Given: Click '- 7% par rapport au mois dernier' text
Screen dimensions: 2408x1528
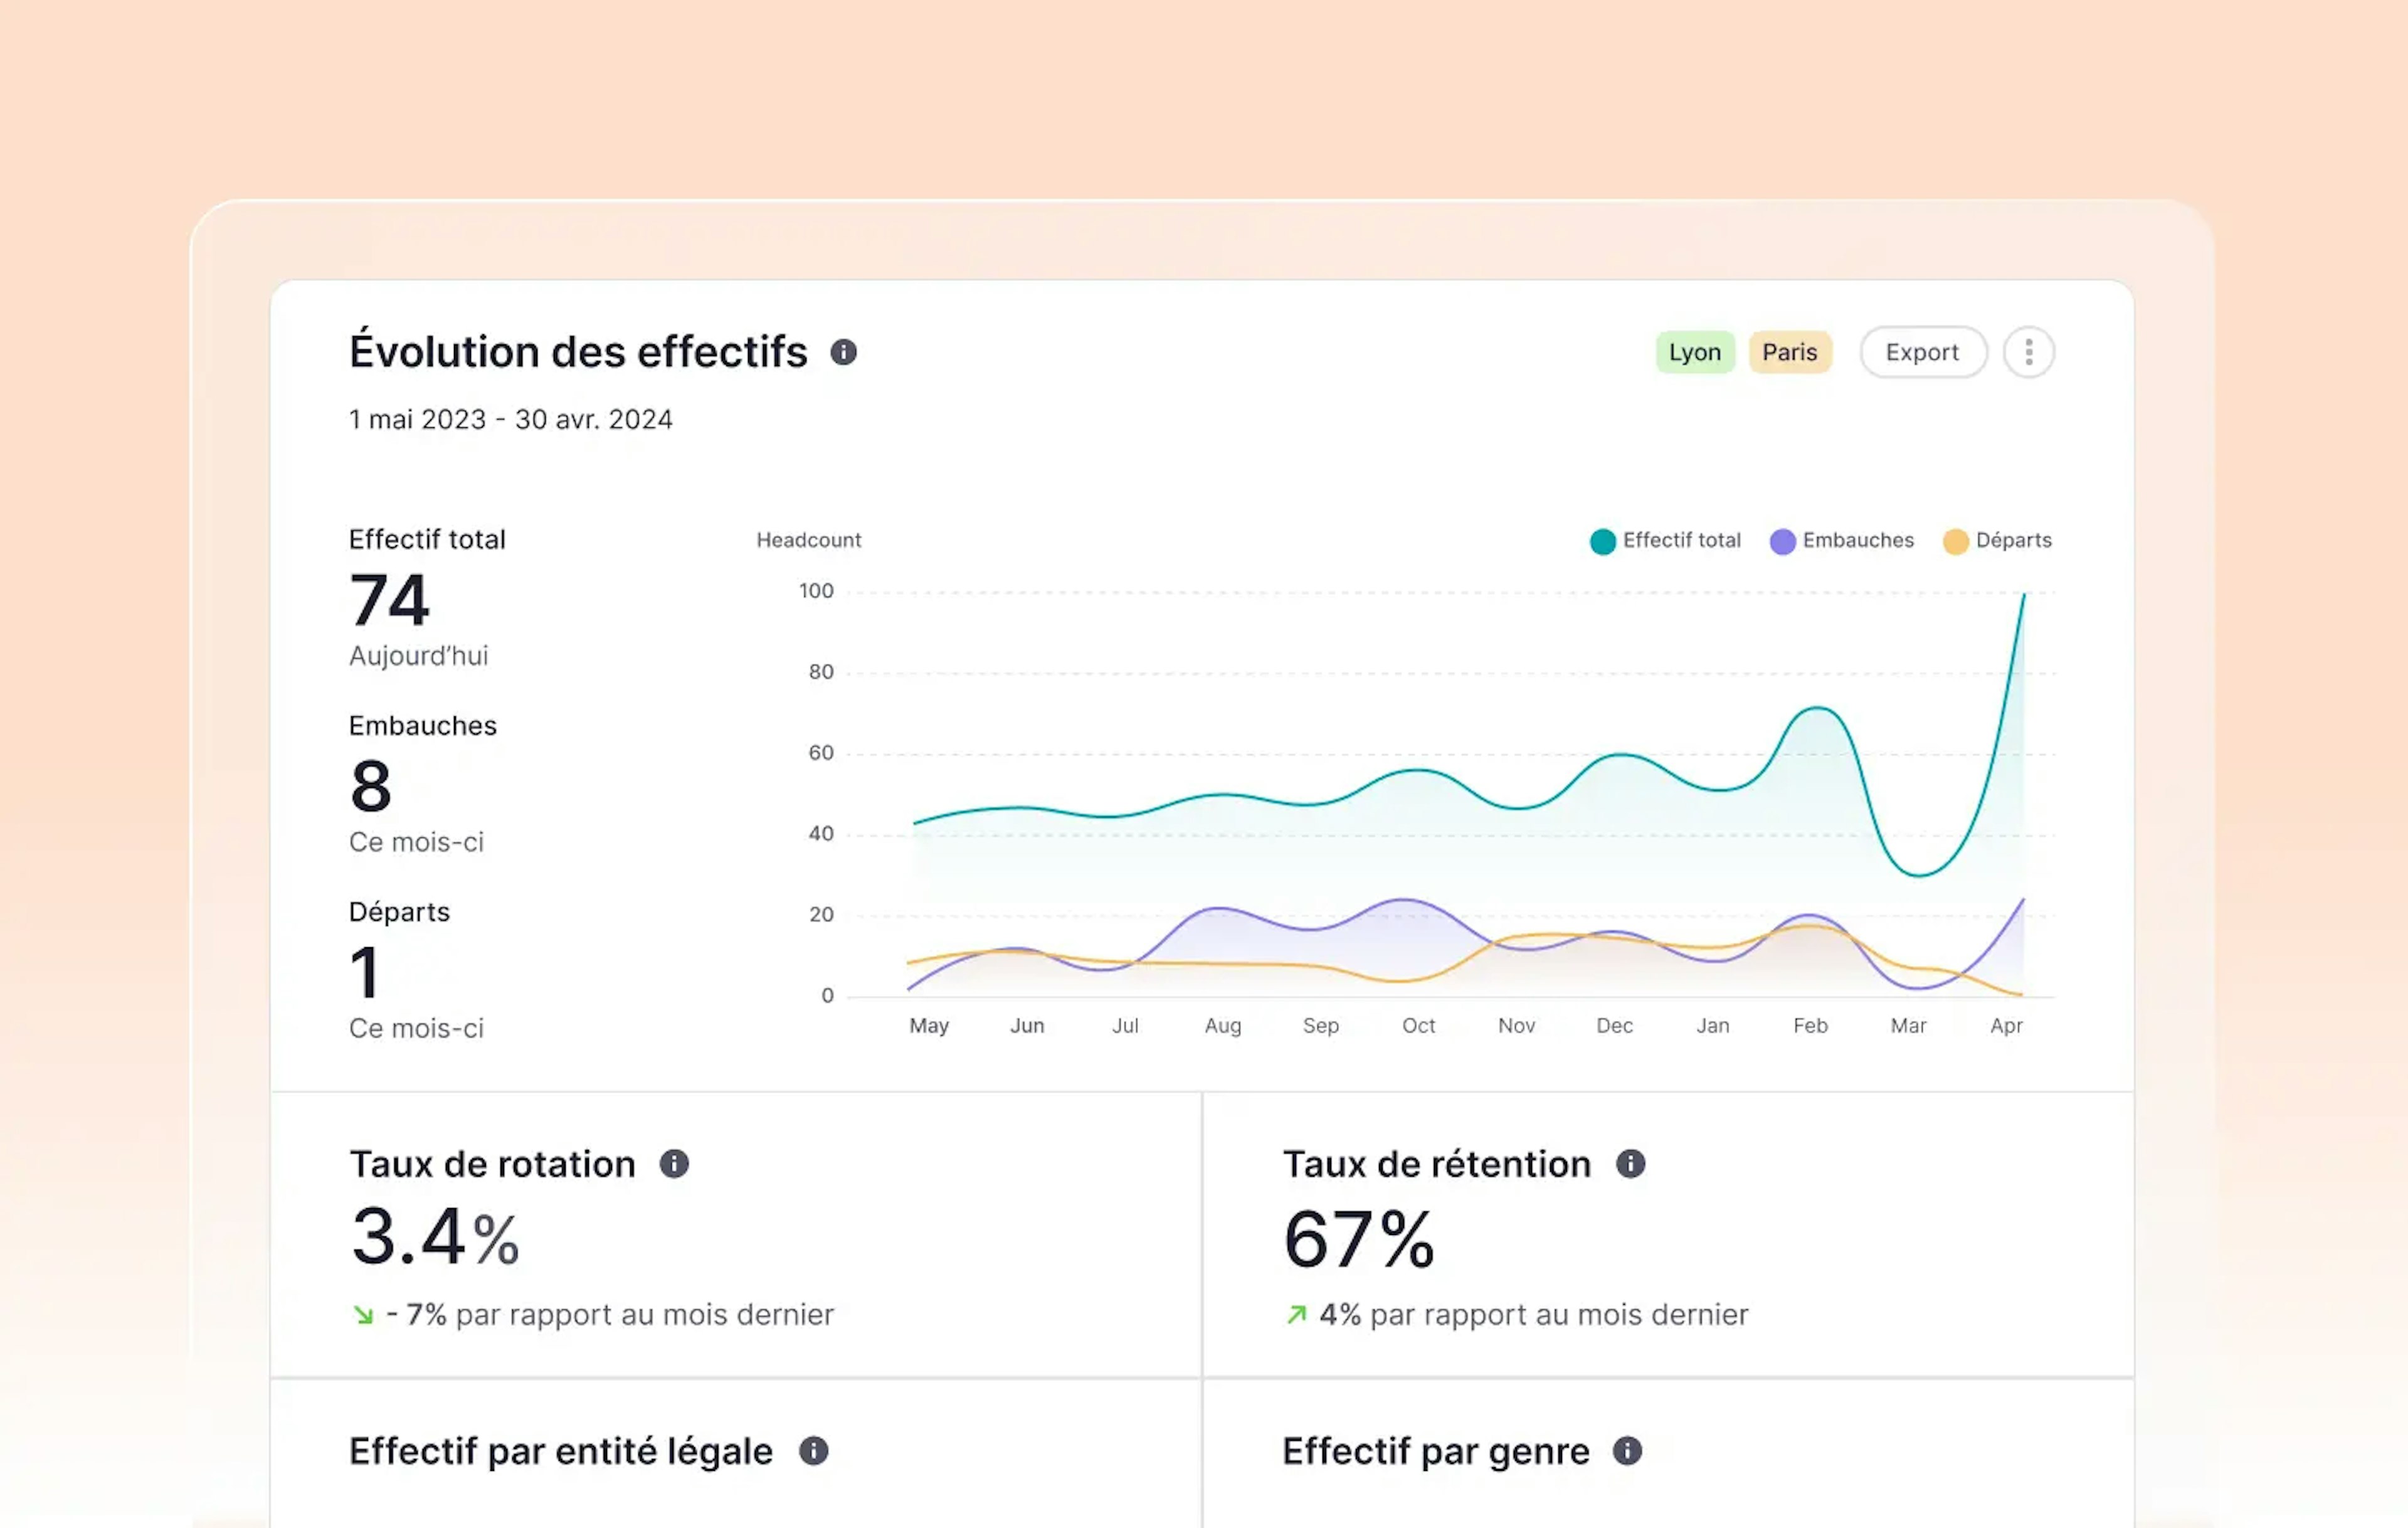Looking at the screenshot, I should [x=610, y=1315].
